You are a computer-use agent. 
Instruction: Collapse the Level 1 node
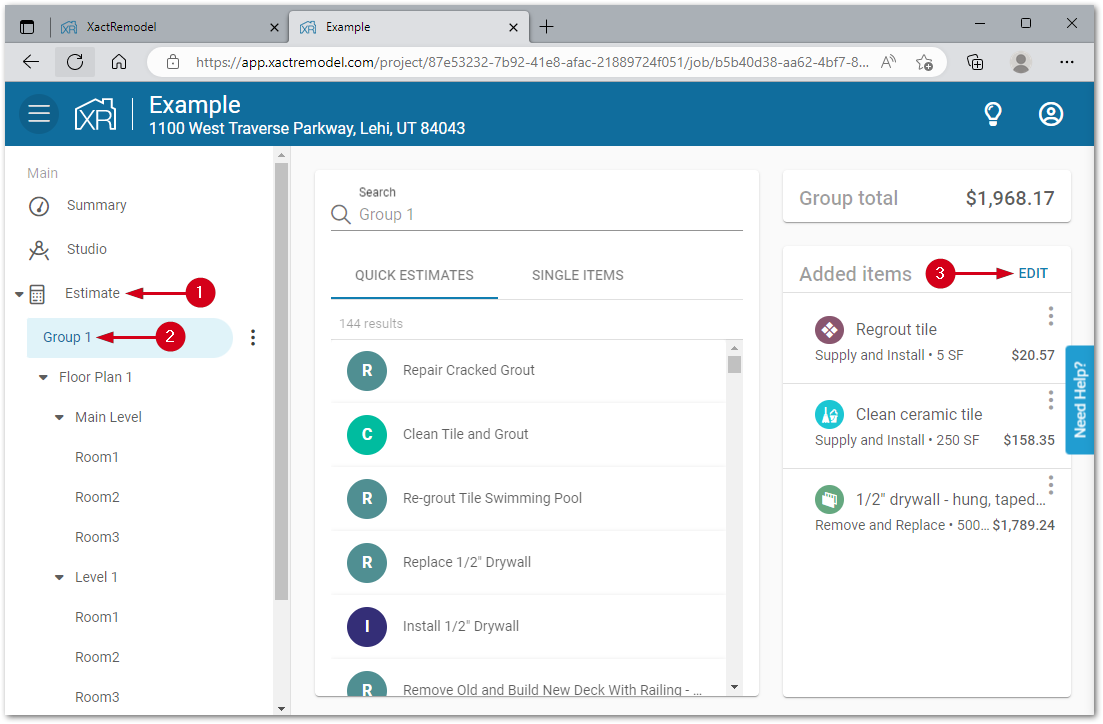point(59,578)
